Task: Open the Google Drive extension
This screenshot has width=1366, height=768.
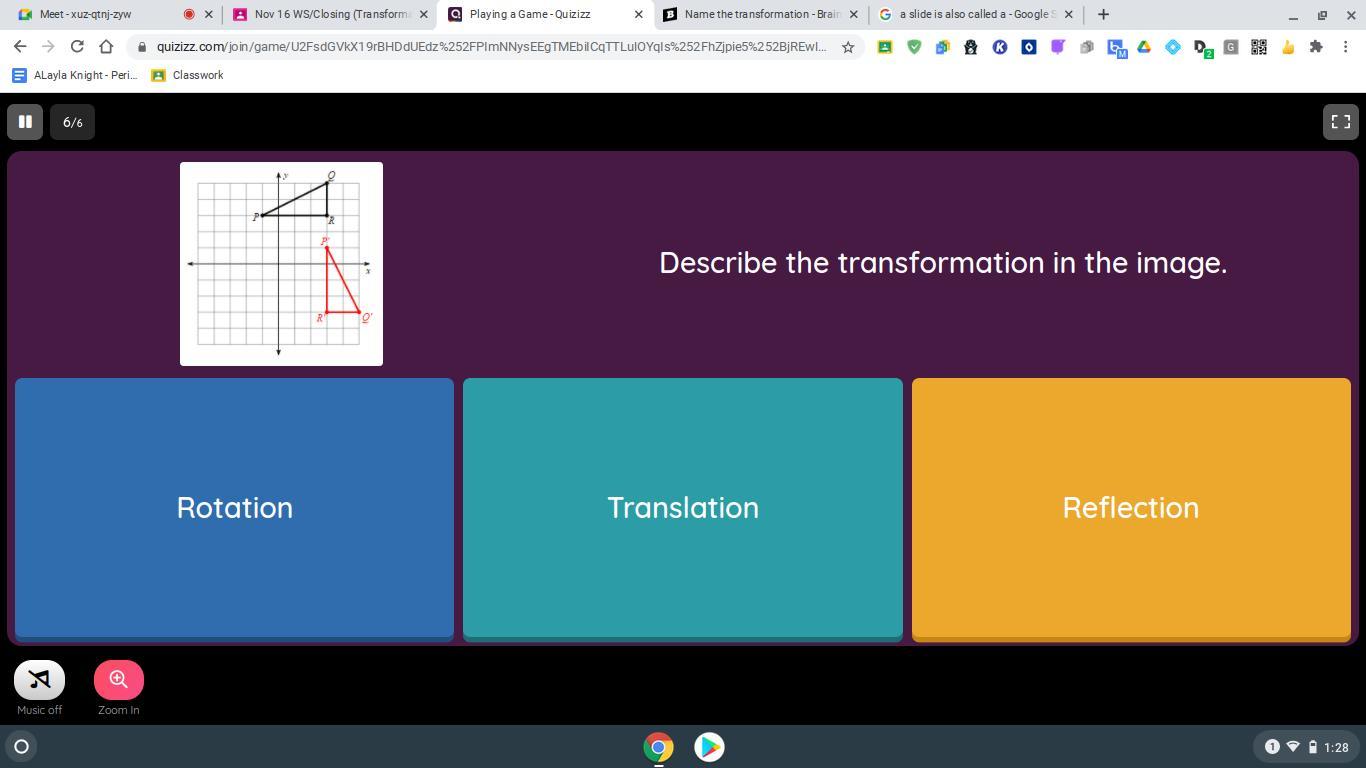Action: [x=1144, y=47]
